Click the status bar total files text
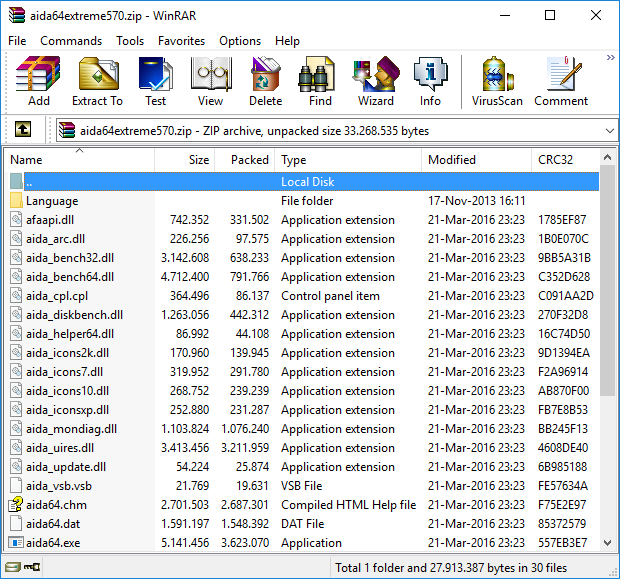 coord(451,568)
